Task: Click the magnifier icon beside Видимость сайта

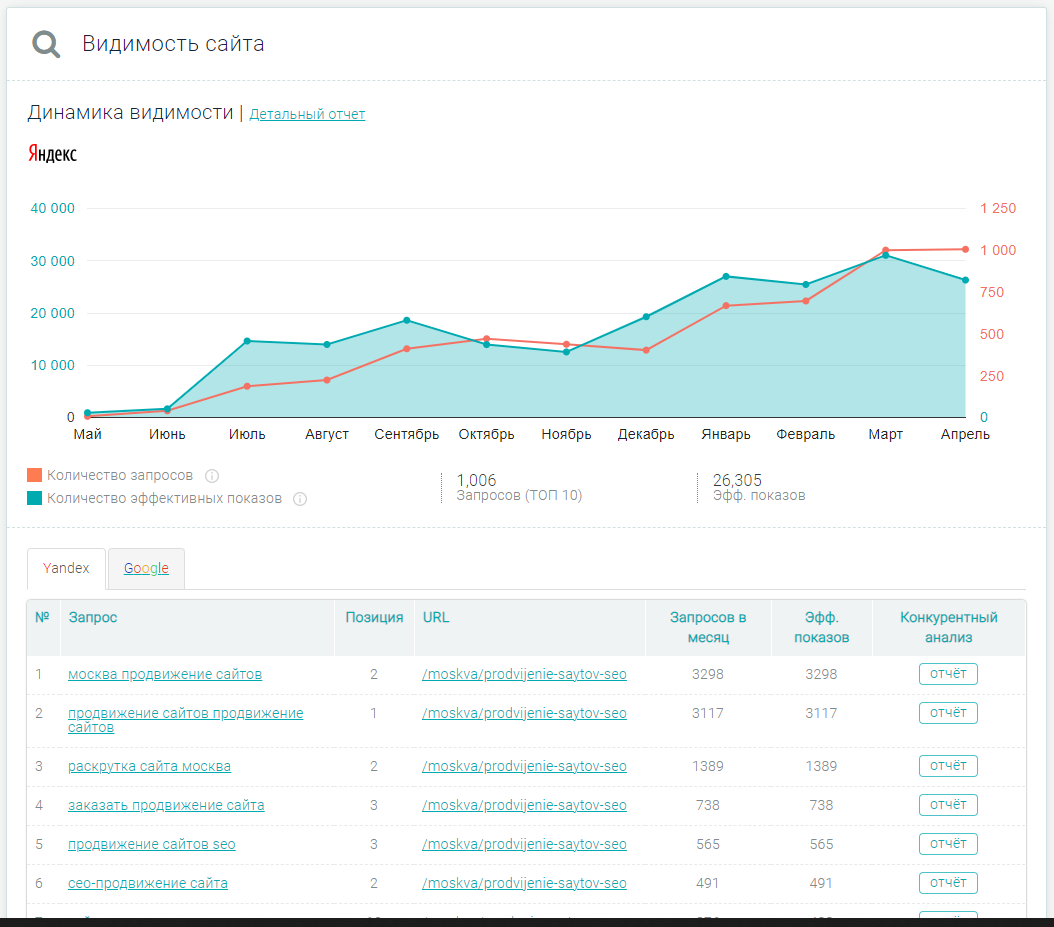Action: pyautogui.click(x=46, y=44)
